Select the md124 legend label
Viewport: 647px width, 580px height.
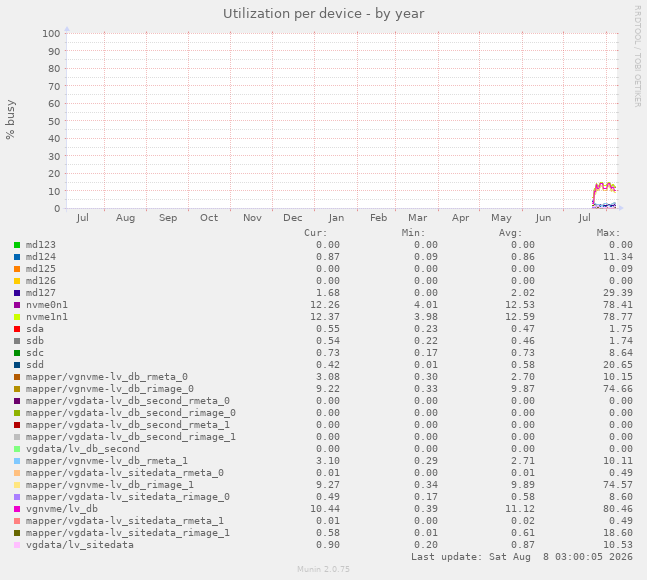(x=40, y=257)
